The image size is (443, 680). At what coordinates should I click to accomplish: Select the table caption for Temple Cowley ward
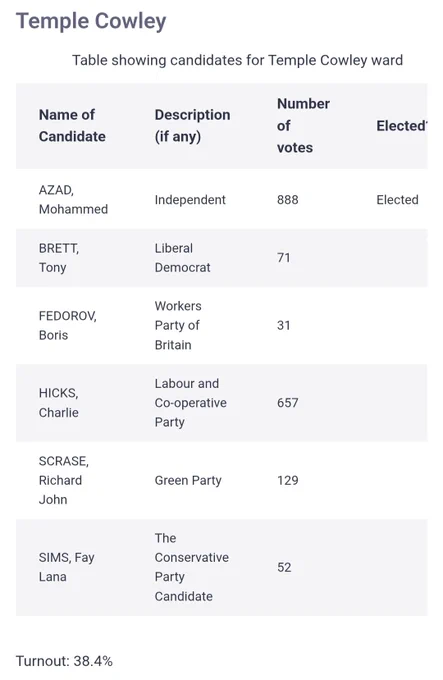237,60
